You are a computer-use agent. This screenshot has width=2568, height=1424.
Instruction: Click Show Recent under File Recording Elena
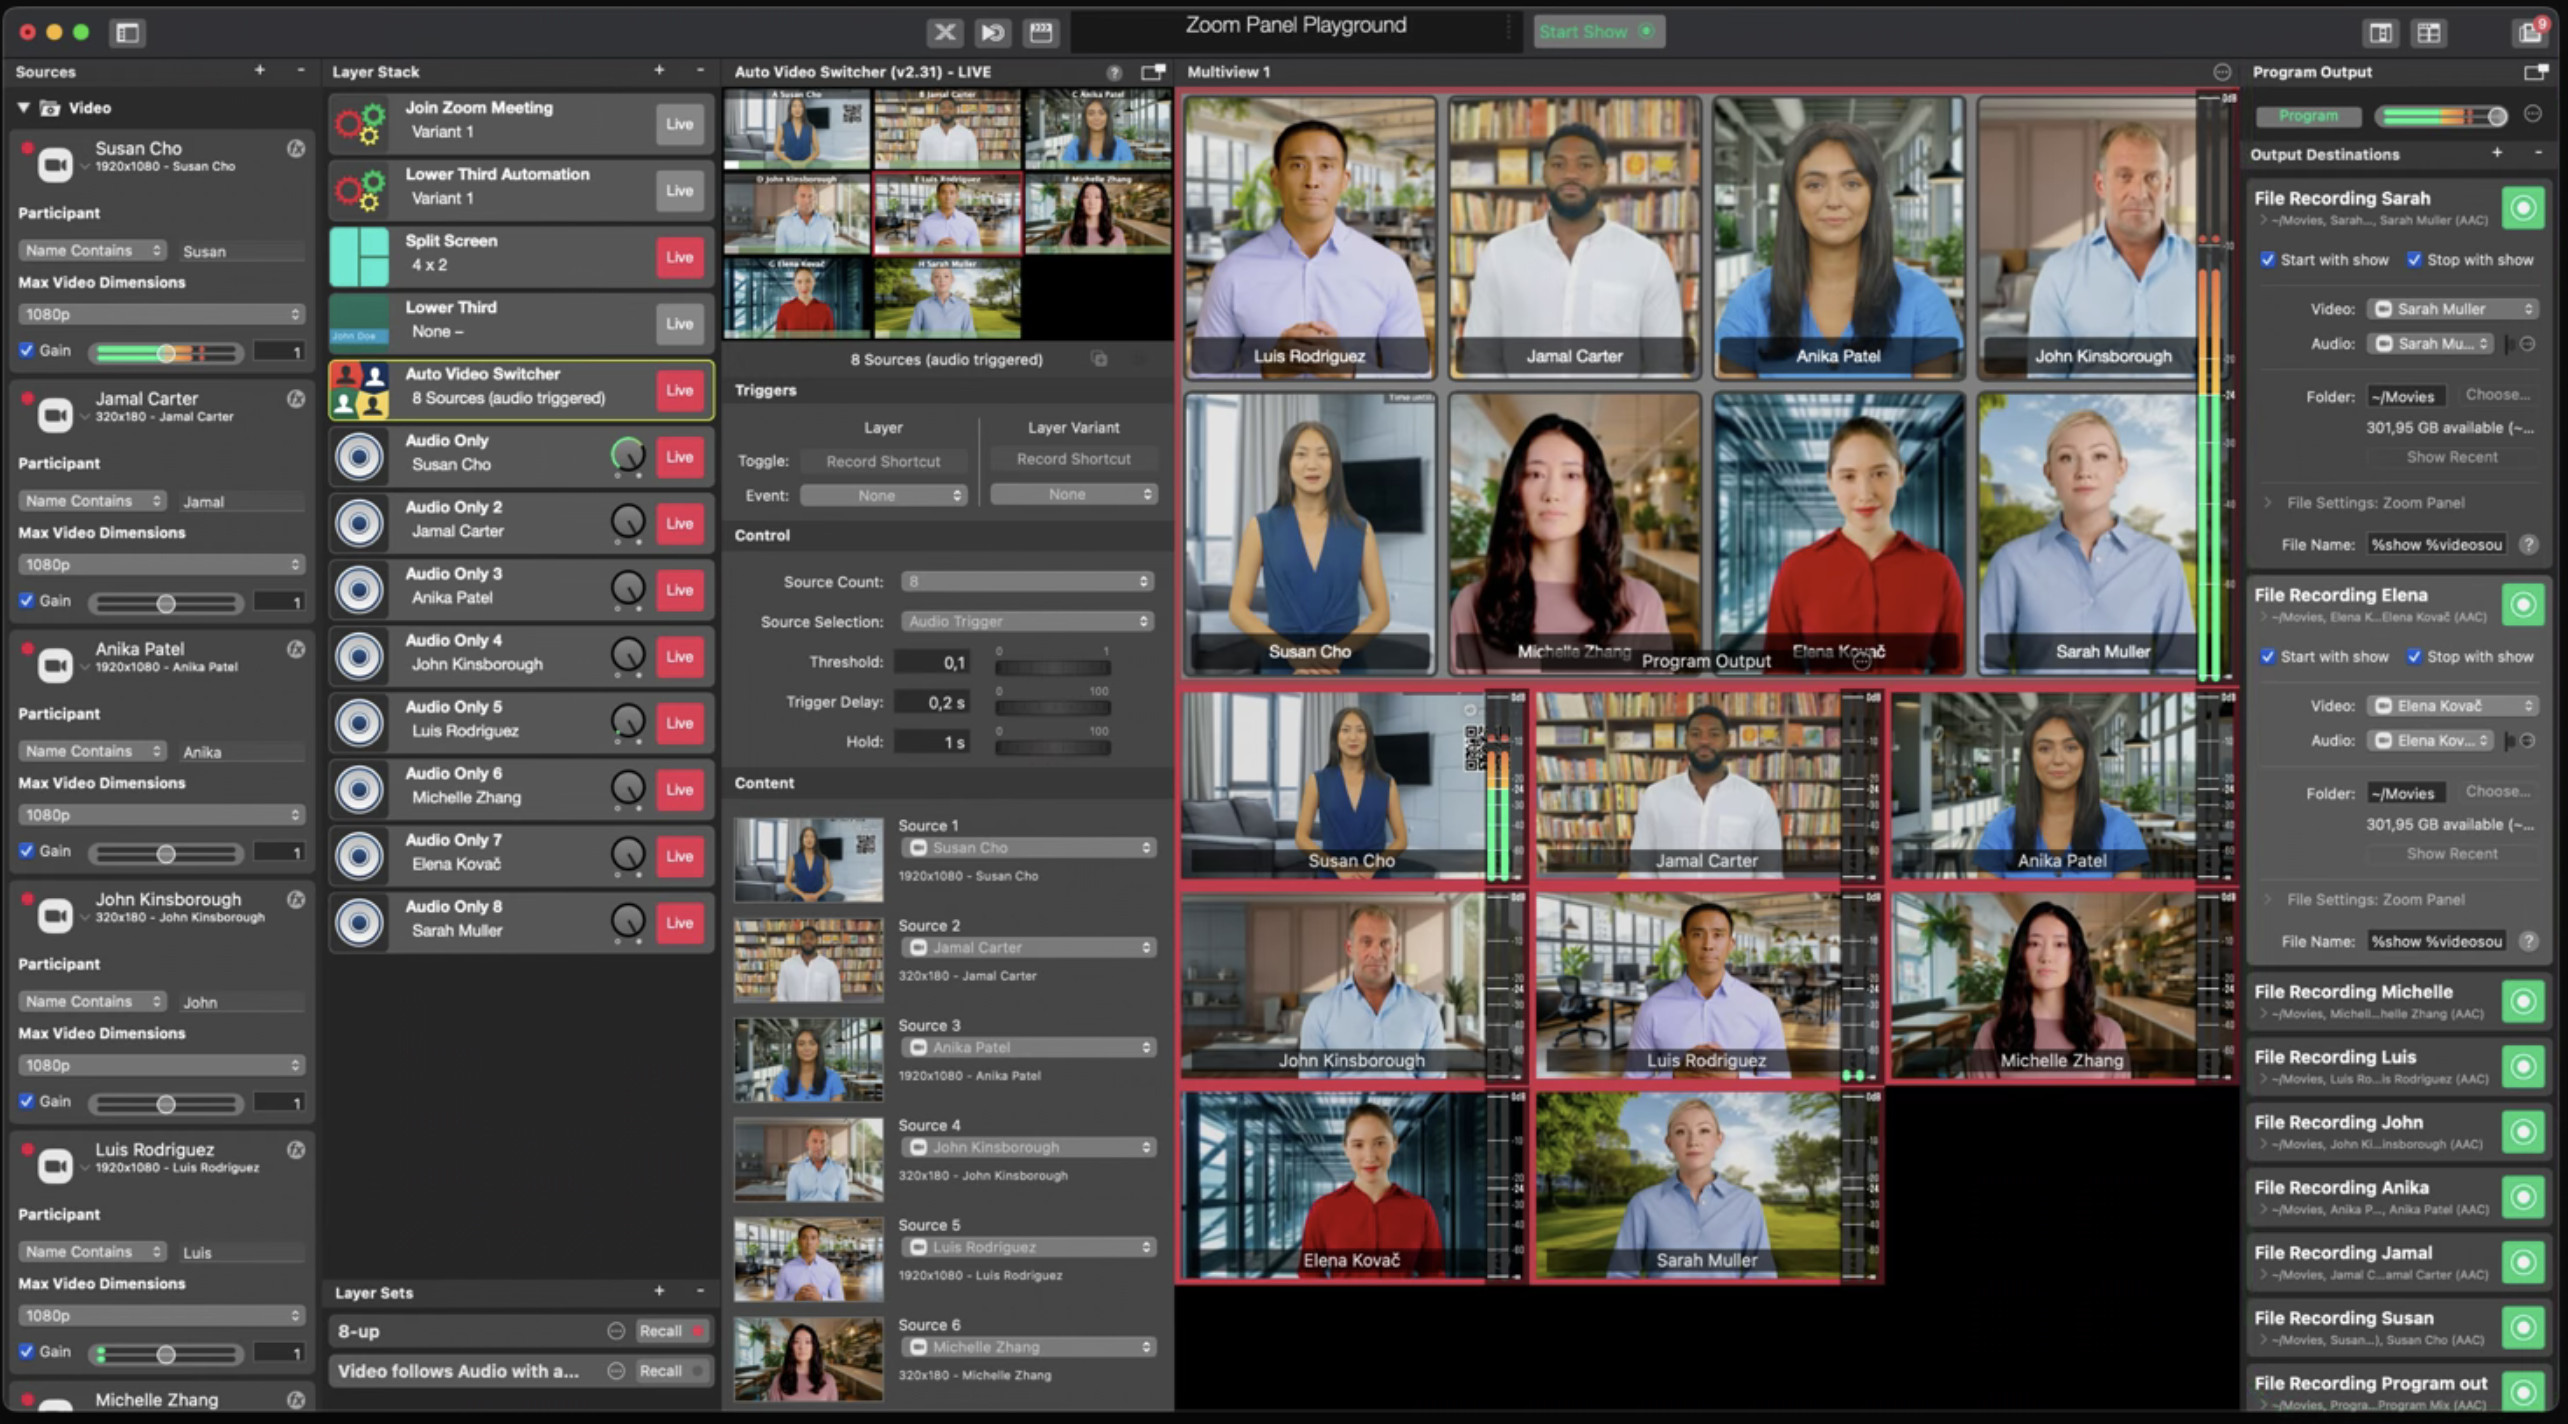point(2452,854)
